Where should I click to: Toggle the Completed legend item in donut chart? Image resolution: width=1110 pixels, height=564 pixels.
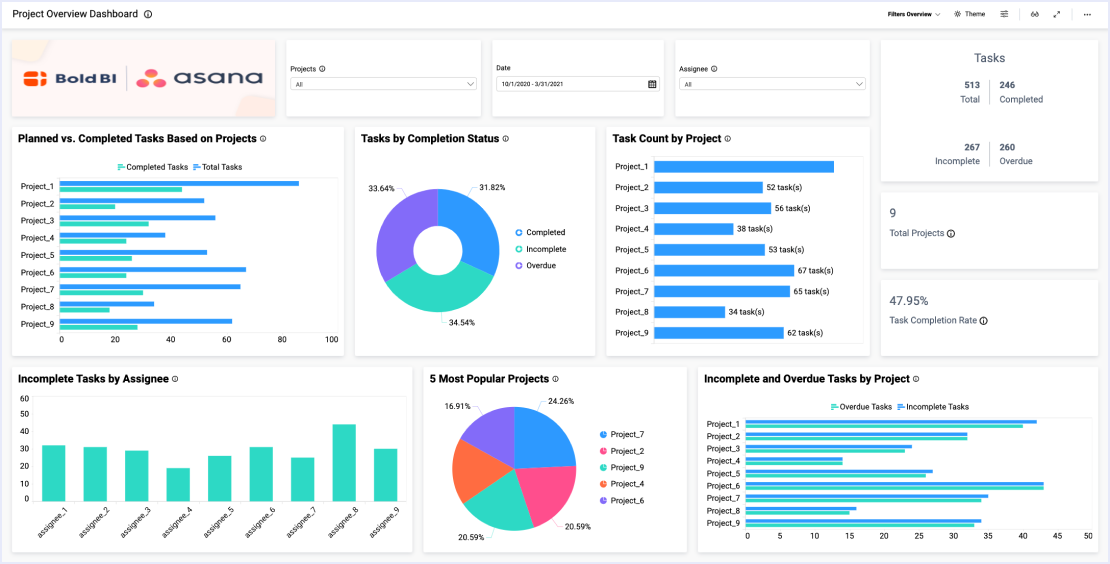545,232
